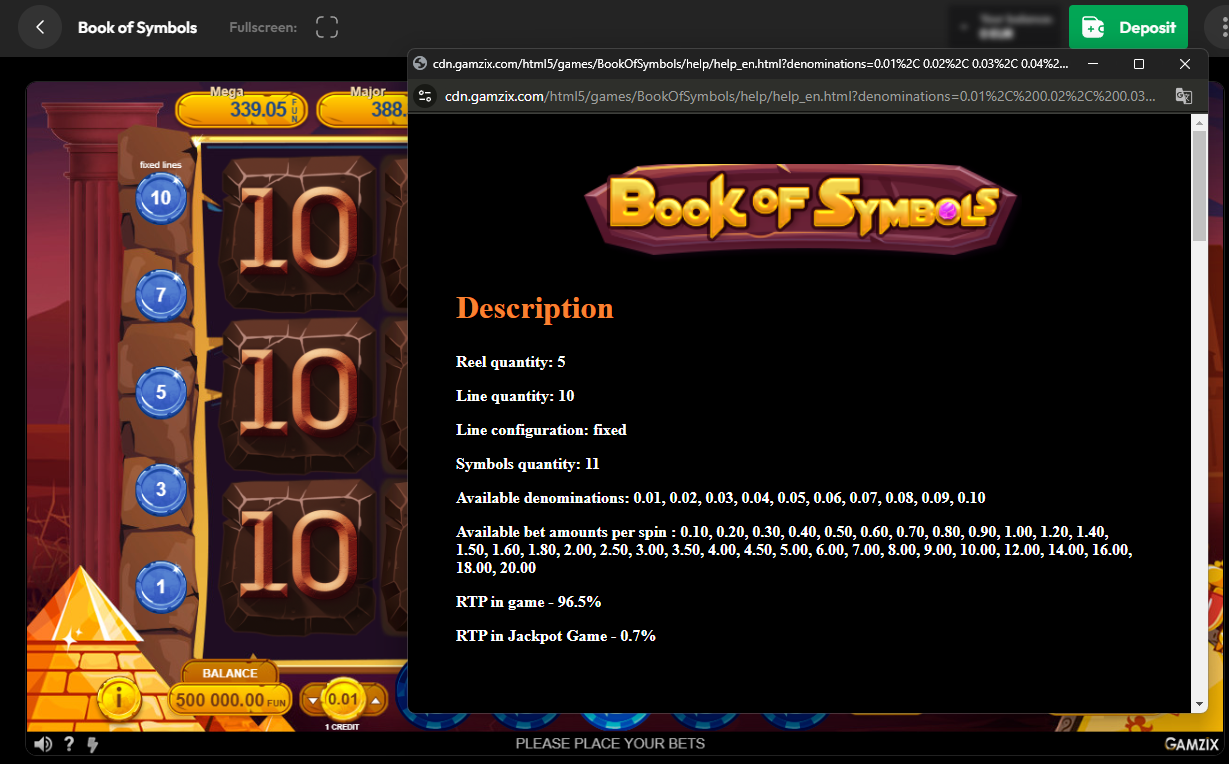The image size is (1229, 764).
Task: Click the "Available bet amounts per spin" paragraph
Action: click(x=796, y=550)
